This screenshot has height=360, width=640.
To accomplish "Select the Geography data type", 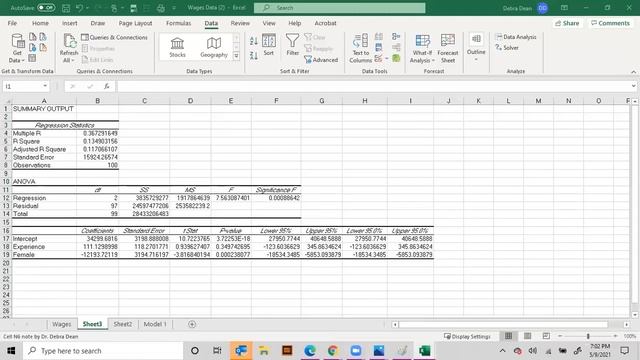I will point(213,47).
